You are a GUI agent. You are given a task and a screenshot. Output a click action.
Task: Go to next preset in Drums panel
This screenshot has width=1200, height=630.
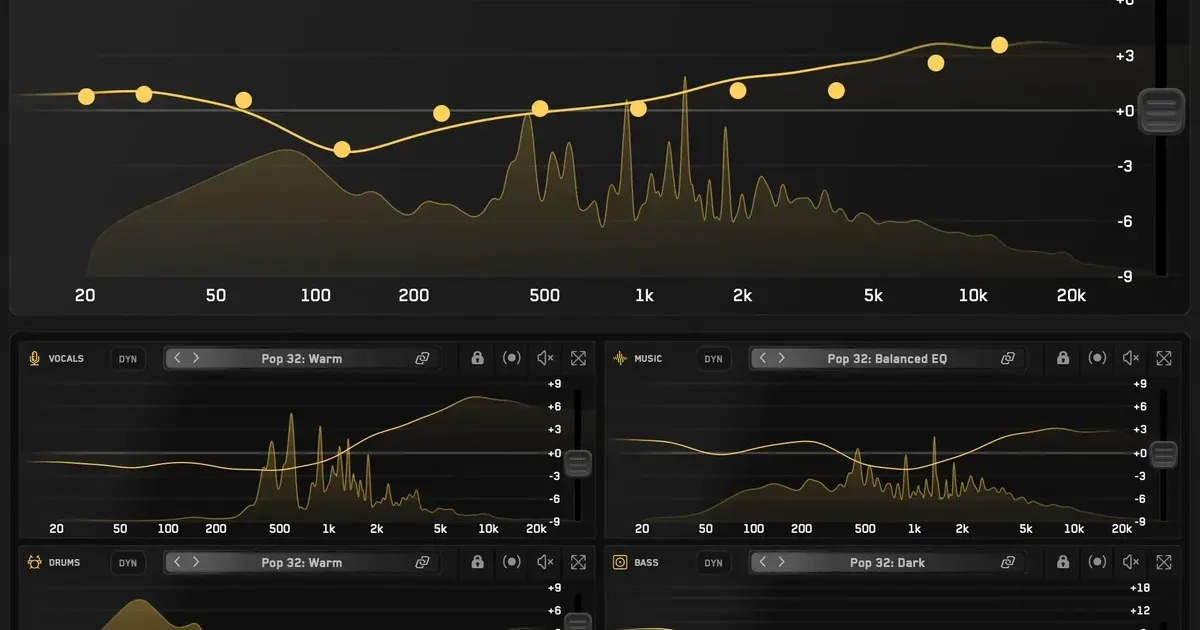click(196, 562)
